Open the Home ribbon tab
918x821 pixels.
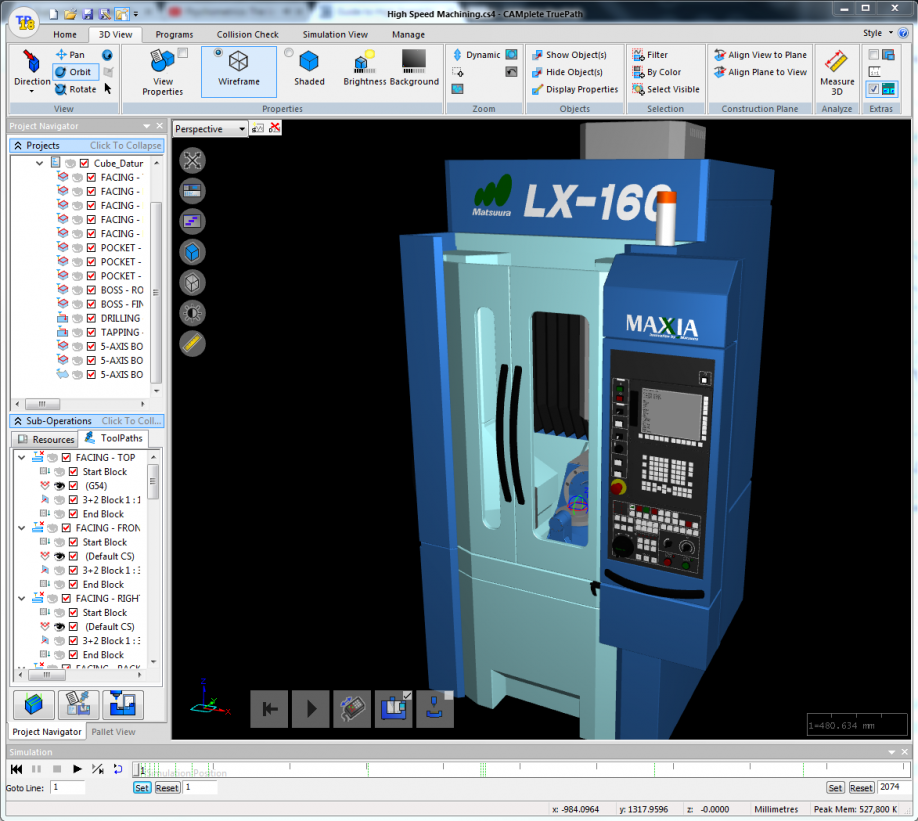tap(64, 35)
